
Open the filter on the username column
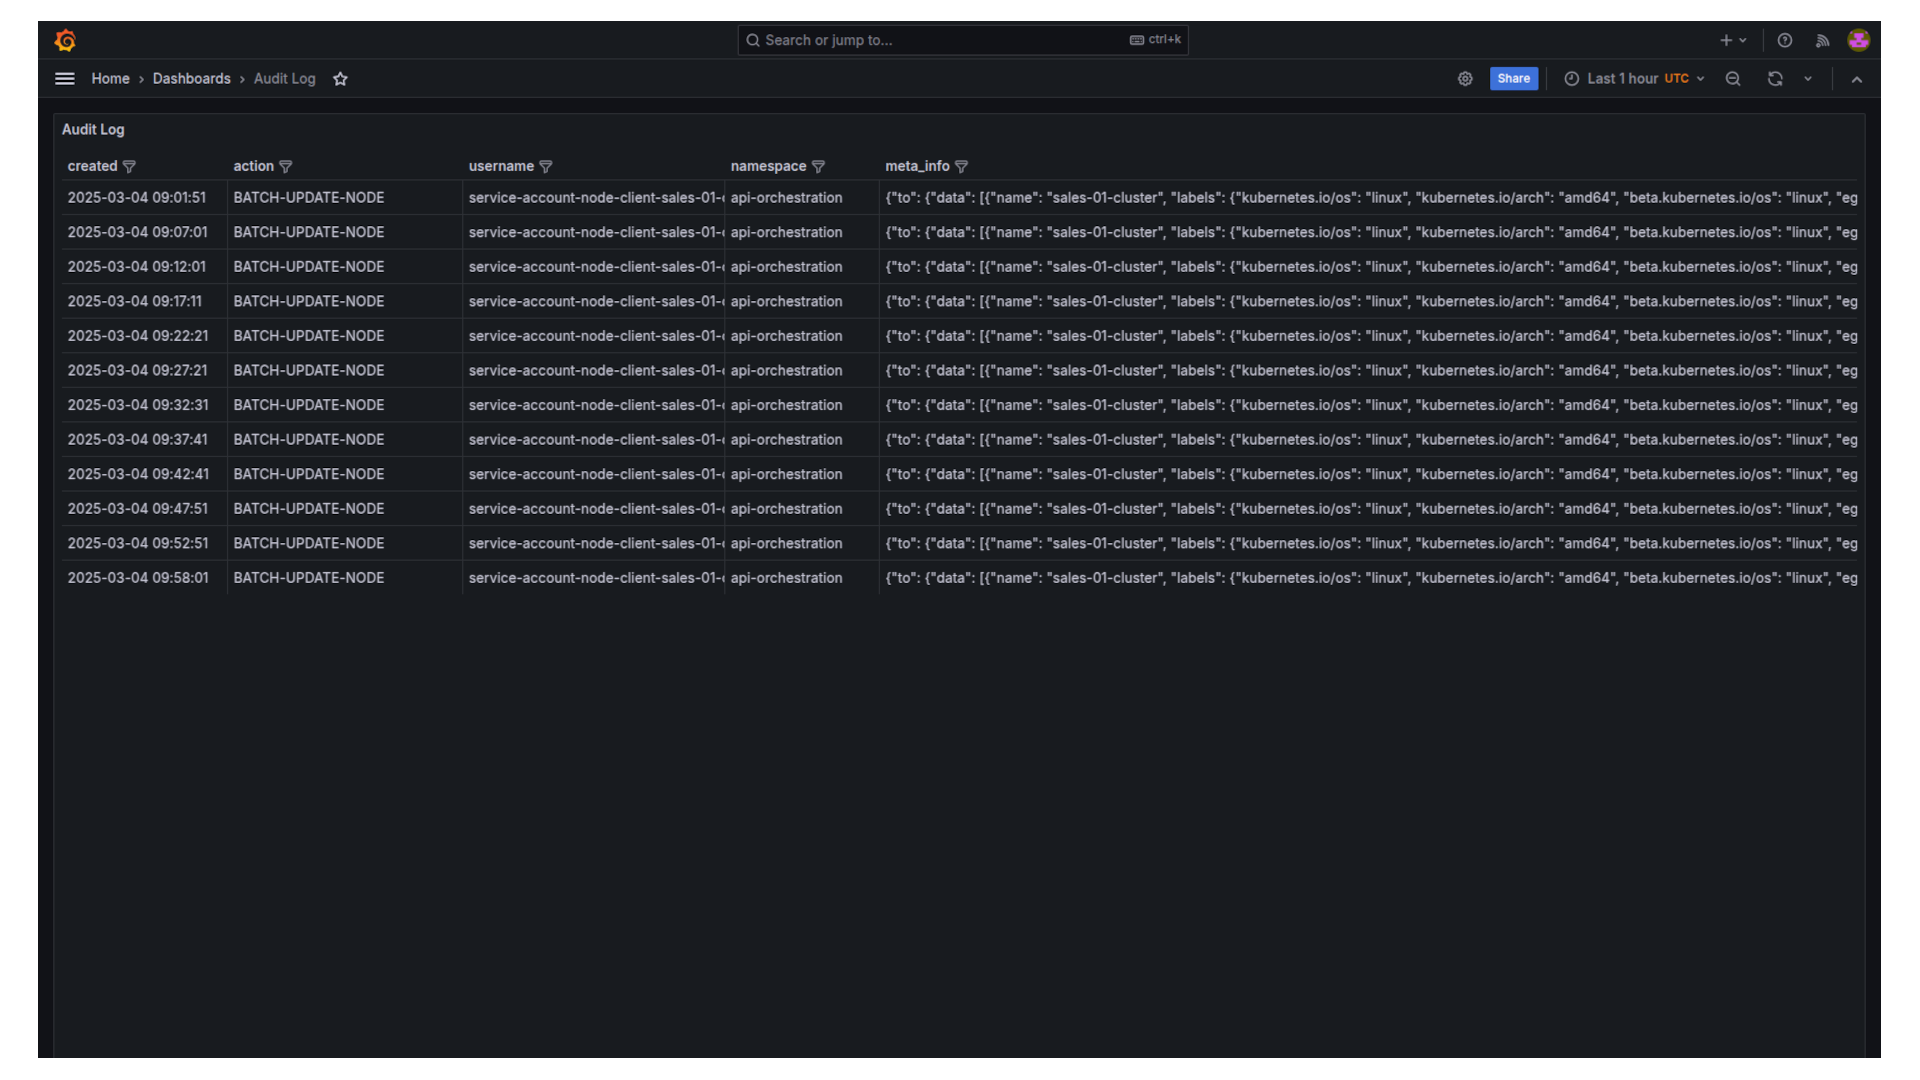pos(546,166)
